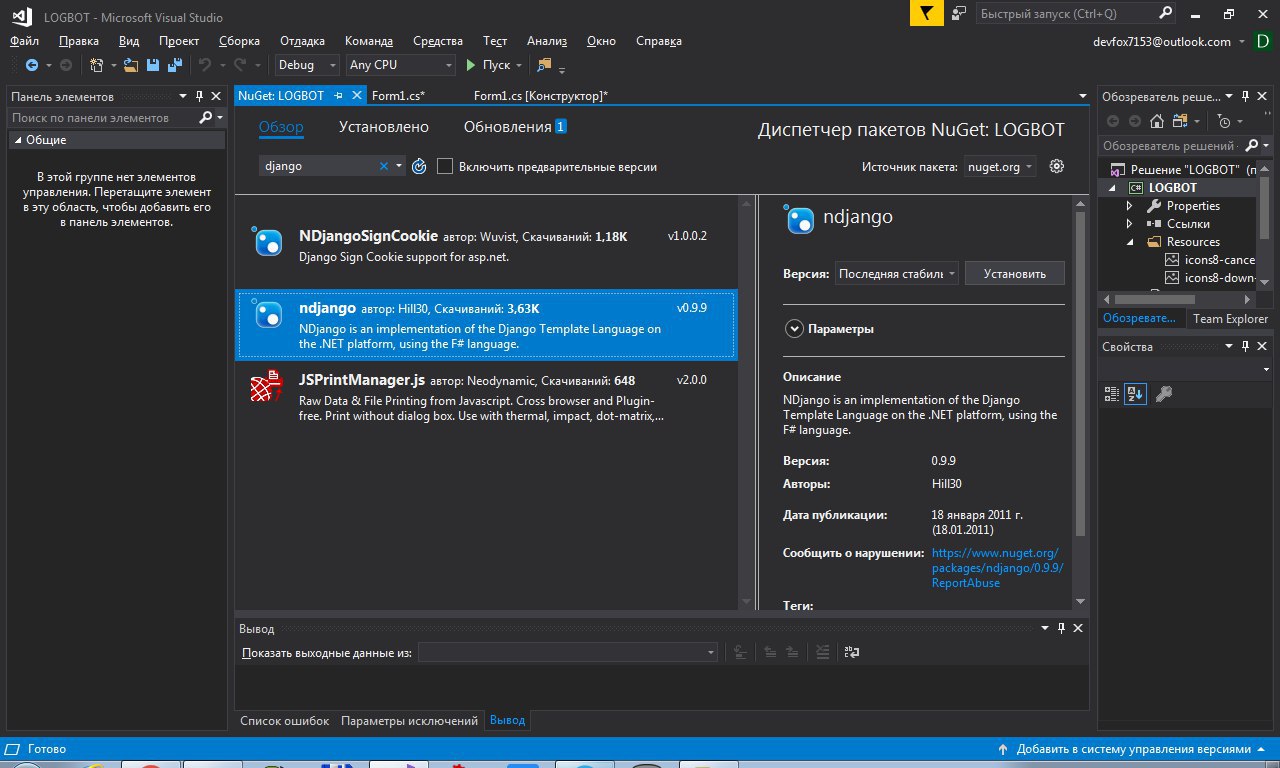Clear the django search text with X

tap(383, 167)
